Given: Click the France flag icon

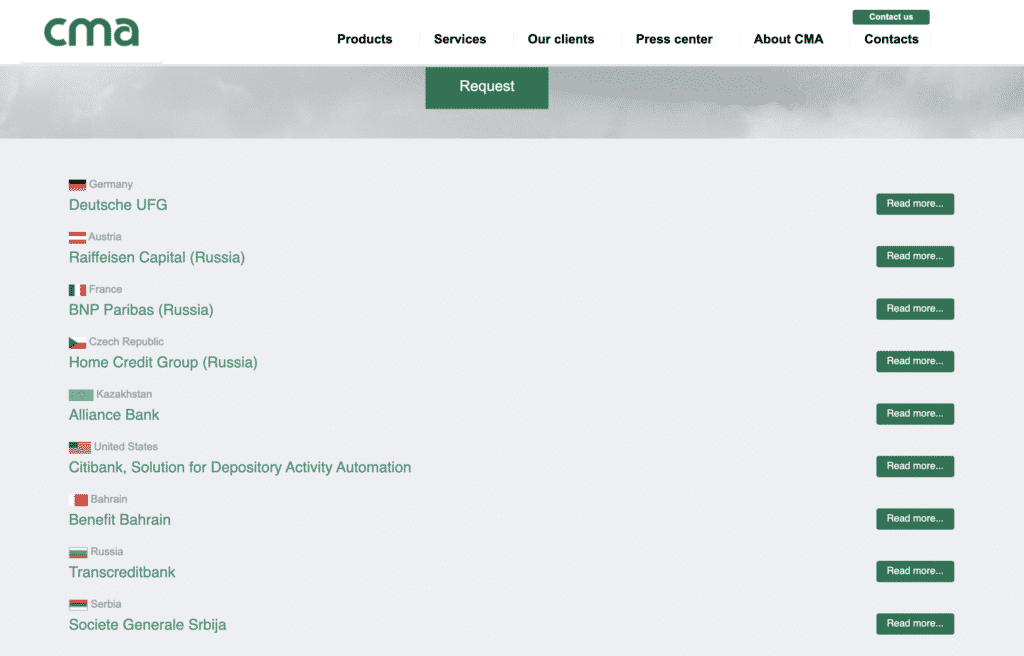Looking at the screenshot, I should click(x=77, y=289).
